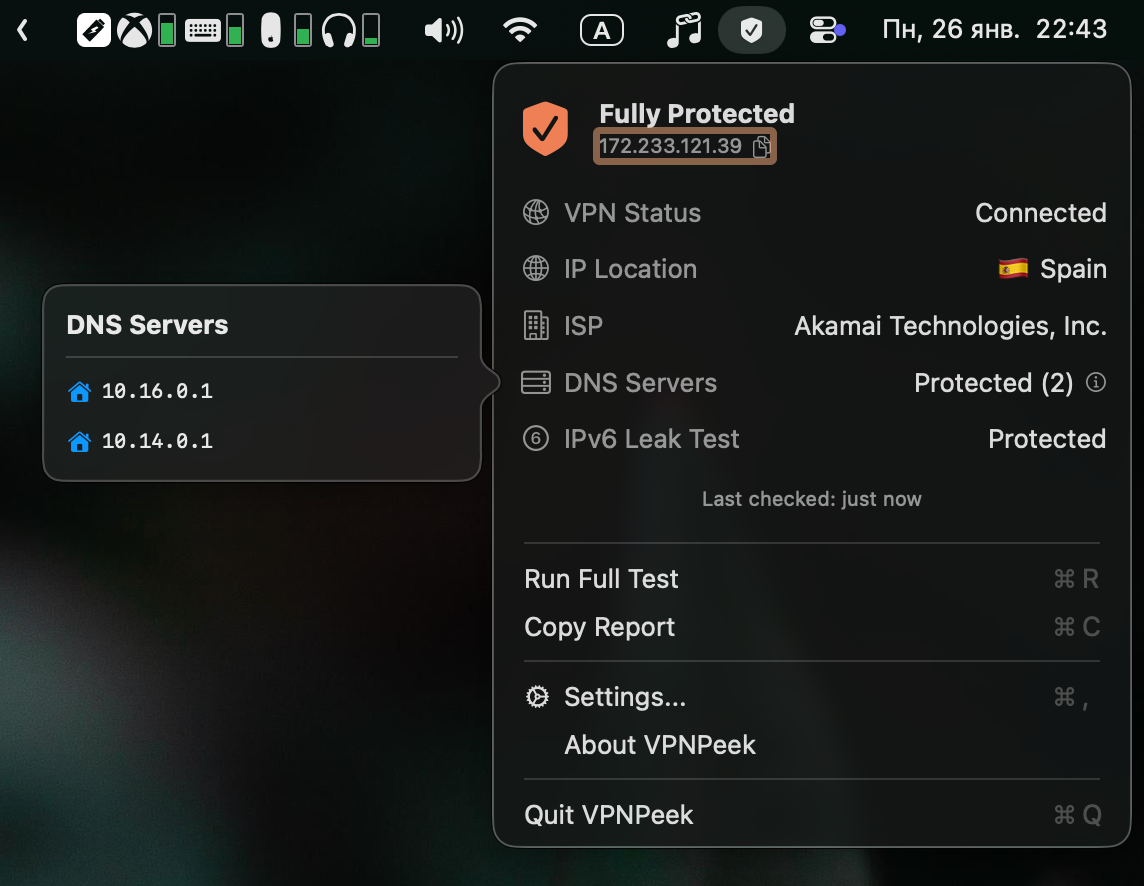
Task: Select Run Full Test
Action: pyautogui.click(x=601, y=579)
